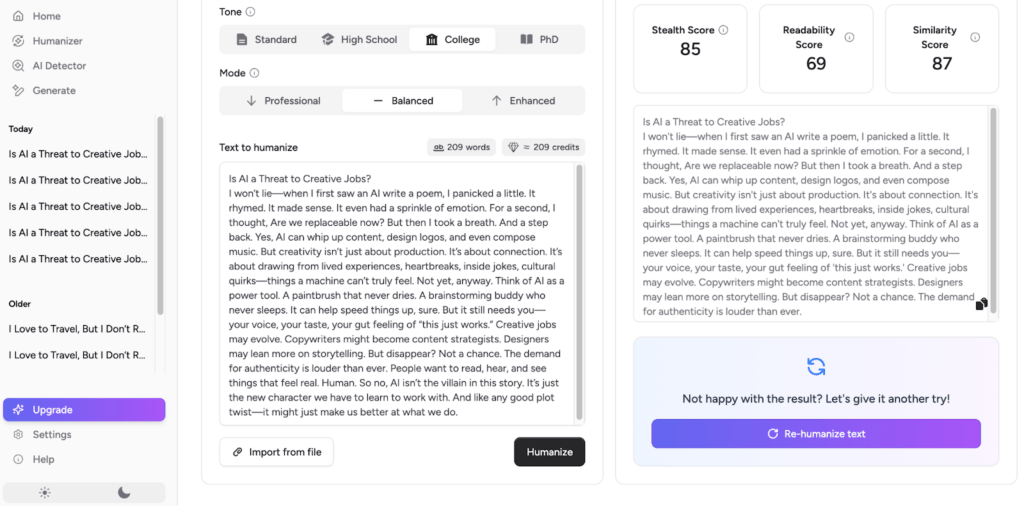Viewport: 1024px width, 506px height.
Task: Switch to light theme sun icon
Action: [x=44, y=492]
